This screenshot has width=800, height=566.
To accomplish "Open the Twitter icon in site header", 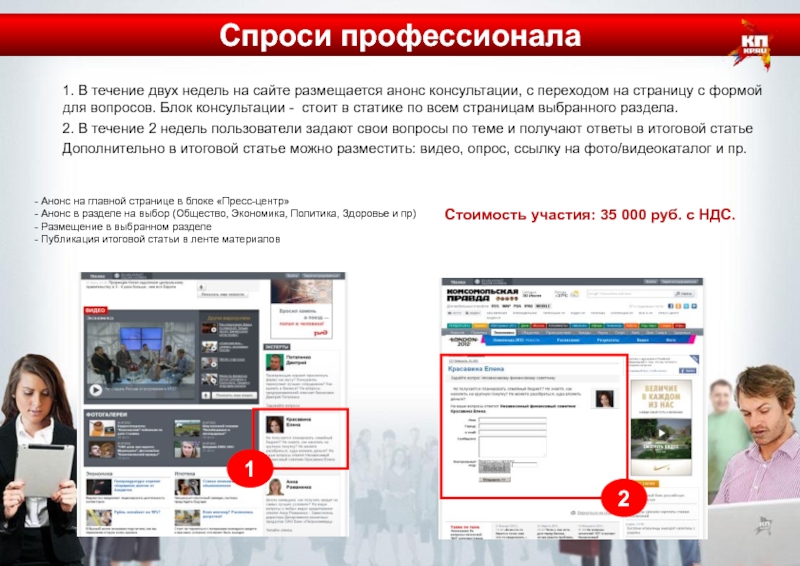I will click(x=686, y=306).
